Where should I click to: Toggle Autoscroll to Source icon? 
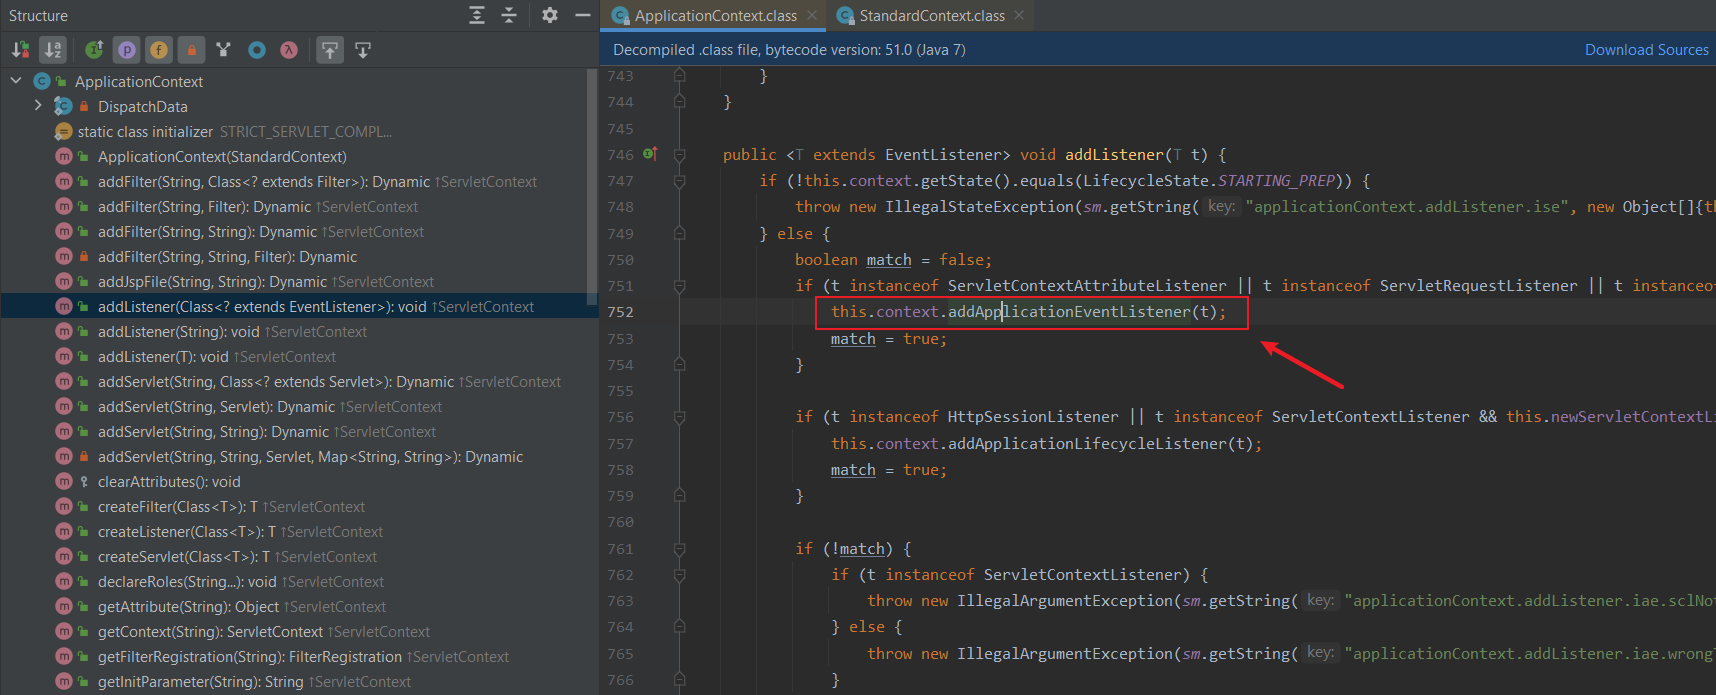330,49
